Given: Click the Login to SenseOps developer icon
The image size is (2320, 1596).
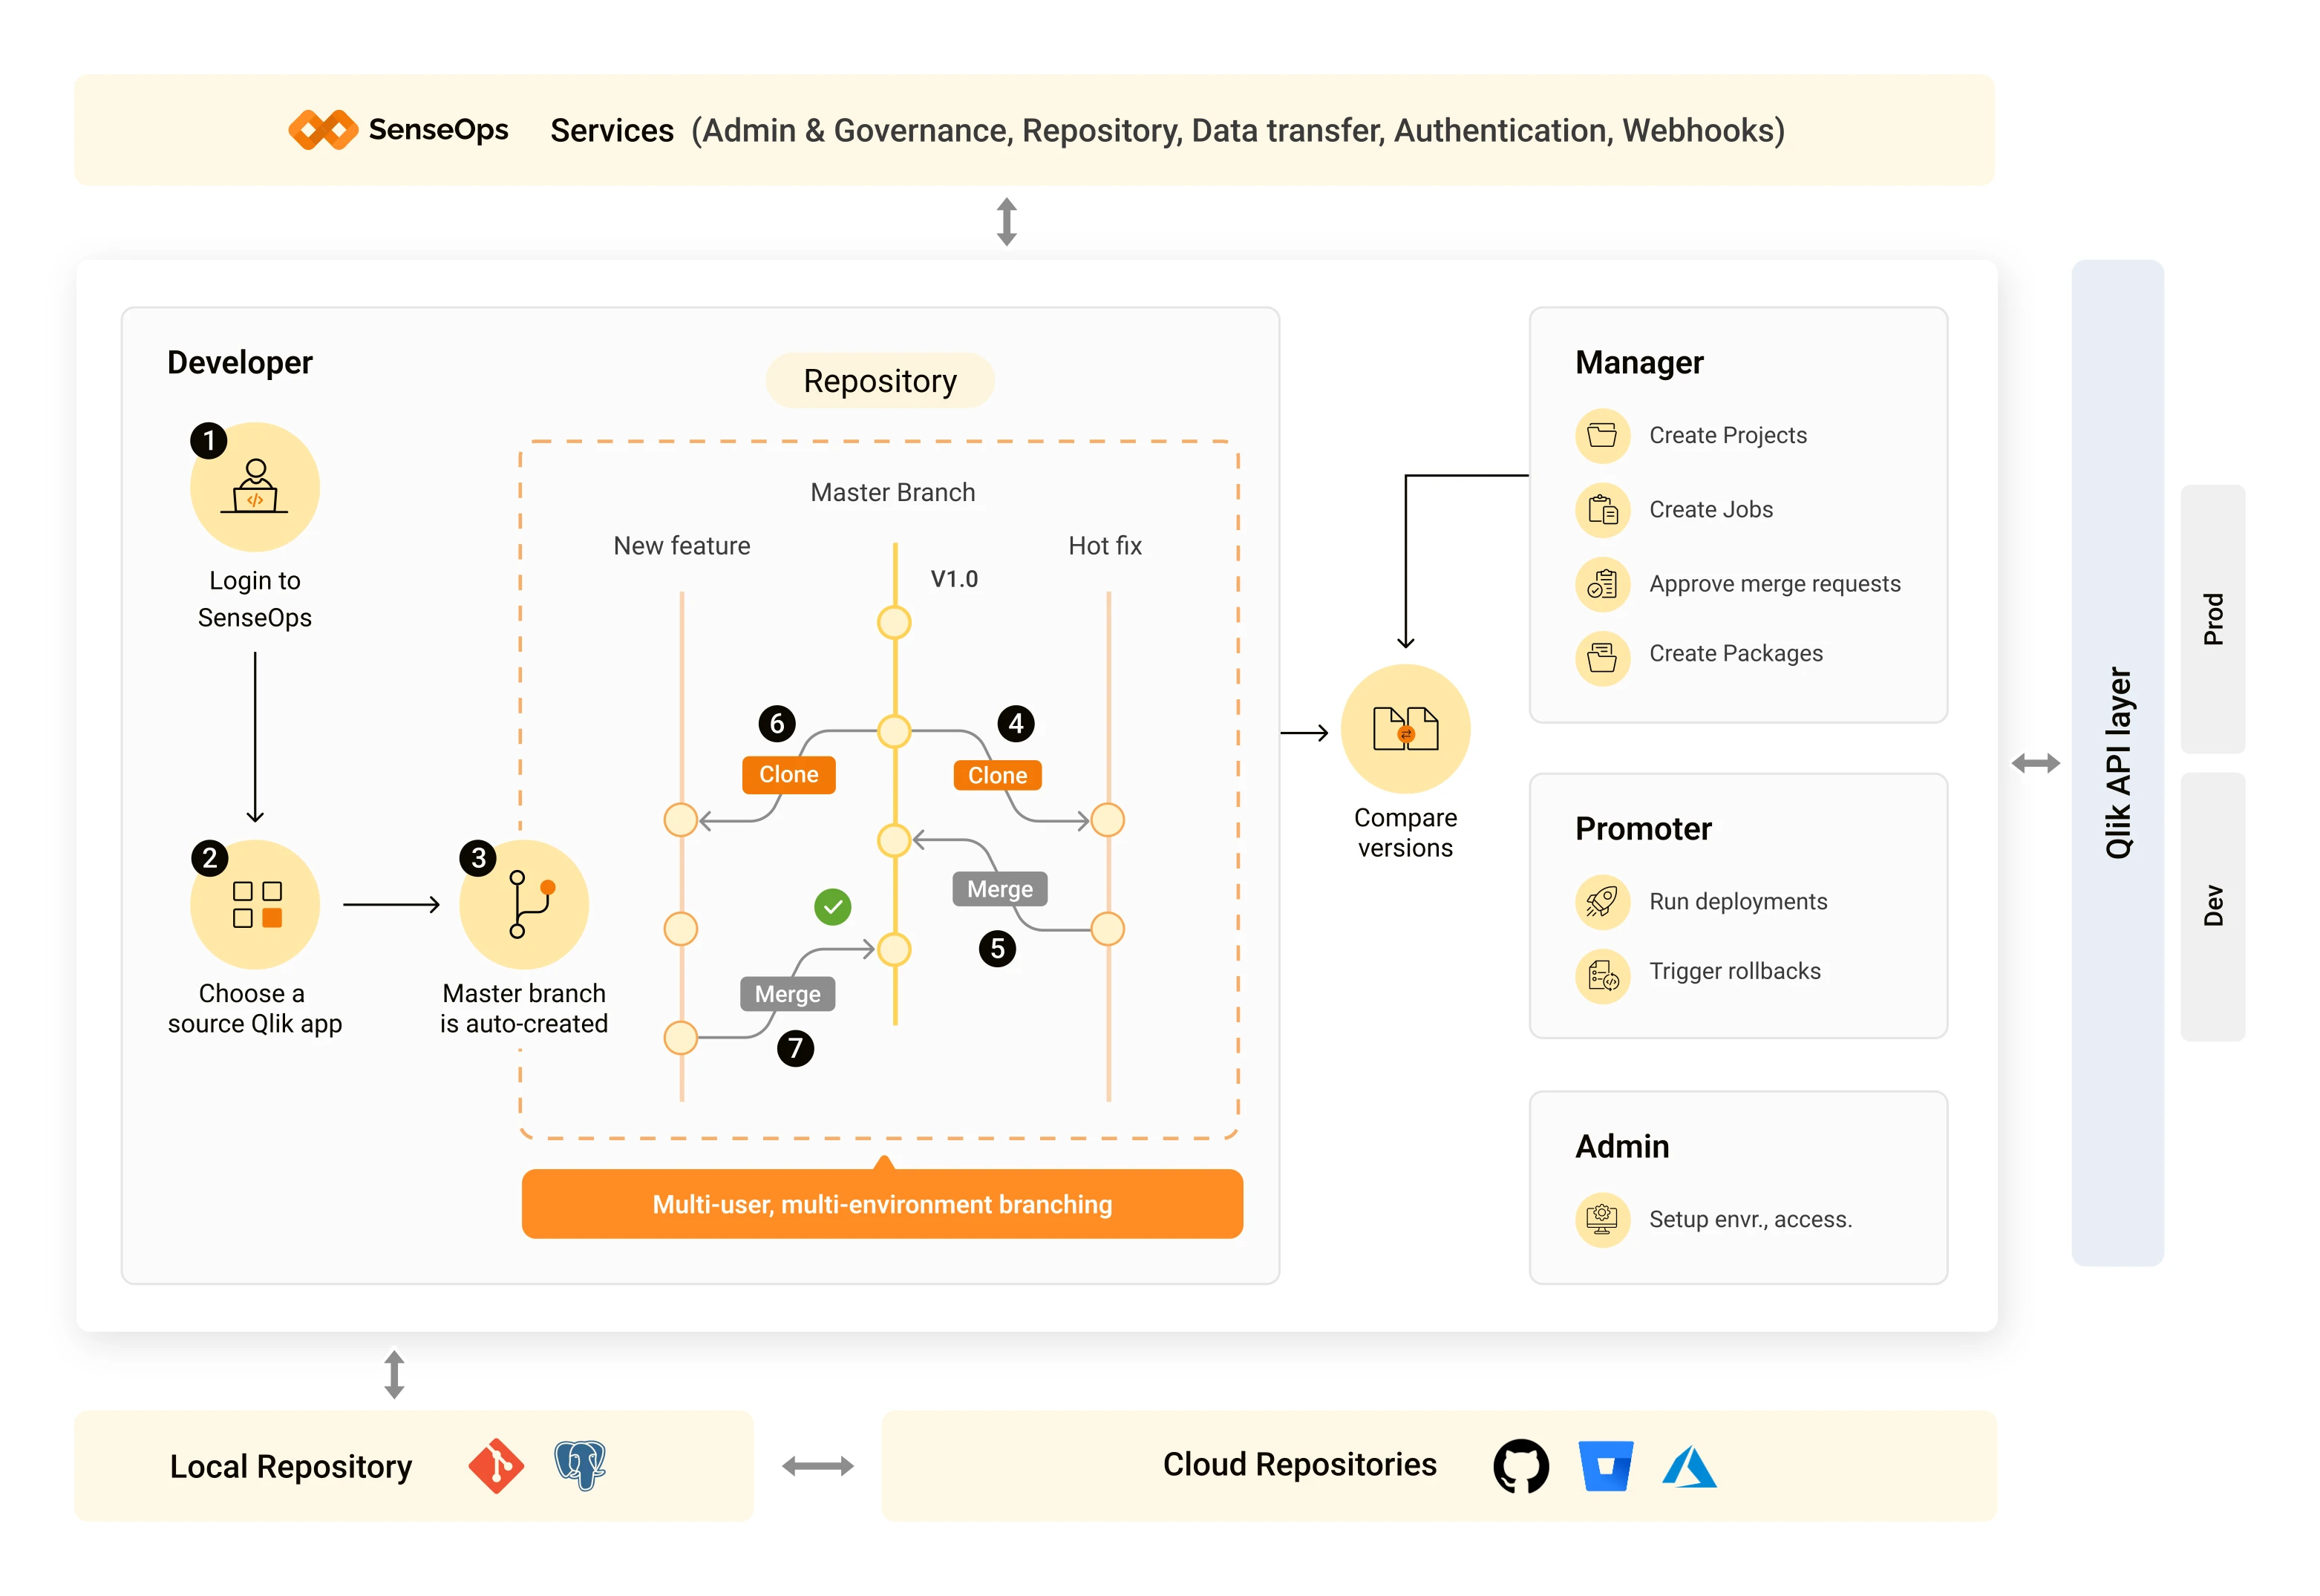Looking at the screenshot, I should click(x=255, y=487).
